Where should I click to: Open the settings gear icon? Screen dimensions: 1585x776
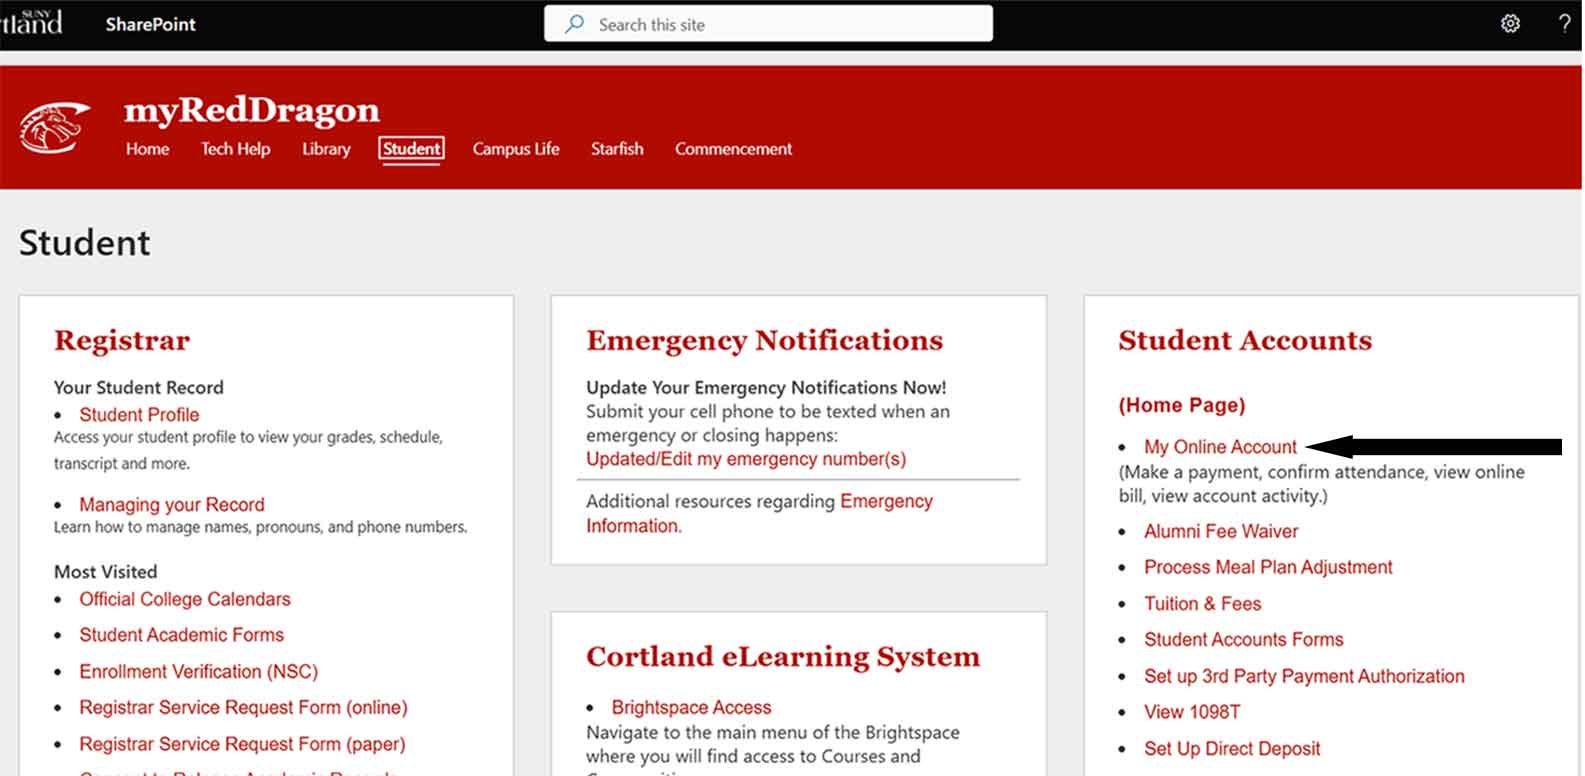coord(1510,24)
